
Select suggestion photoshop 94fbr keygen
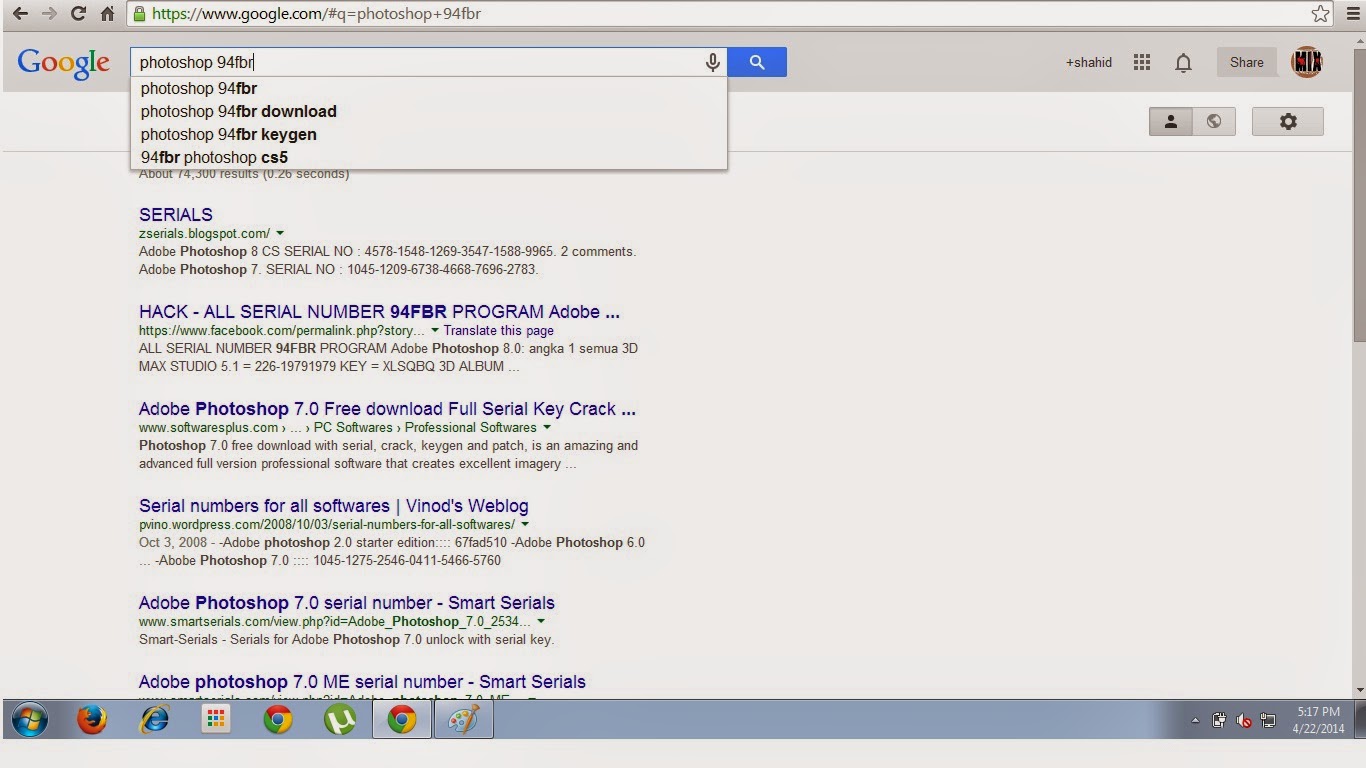[x=229, y=134]
